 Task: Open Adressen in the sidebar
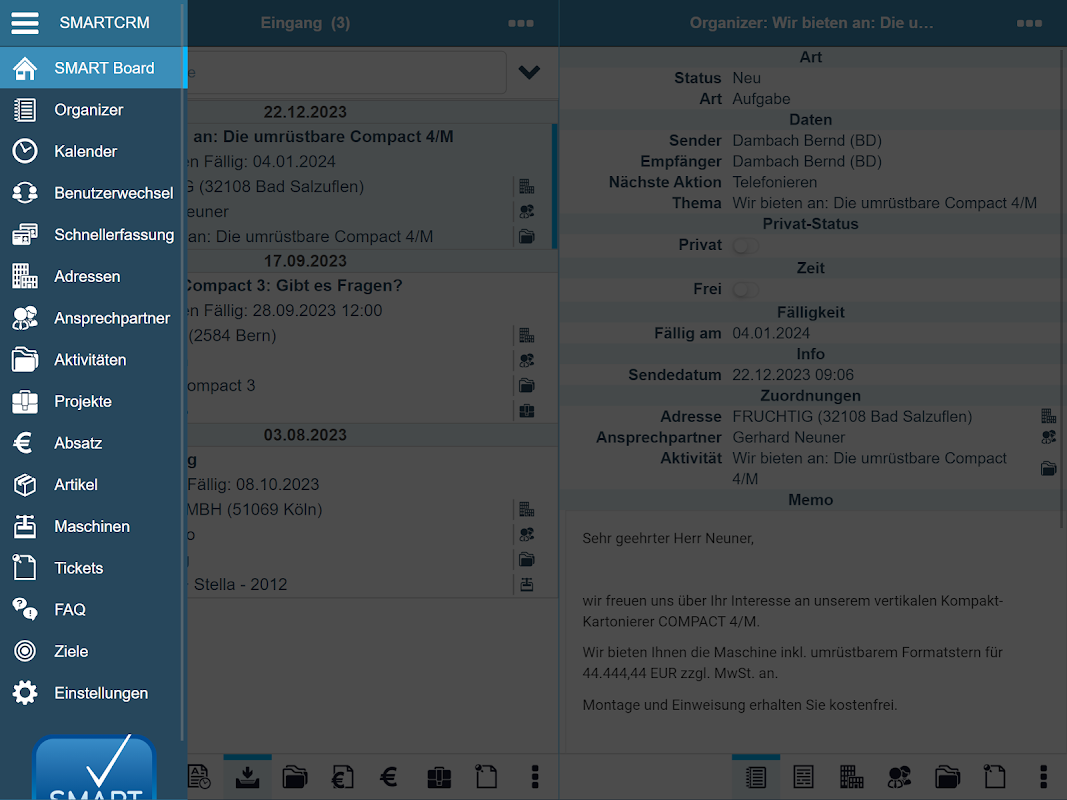[93, 276]
